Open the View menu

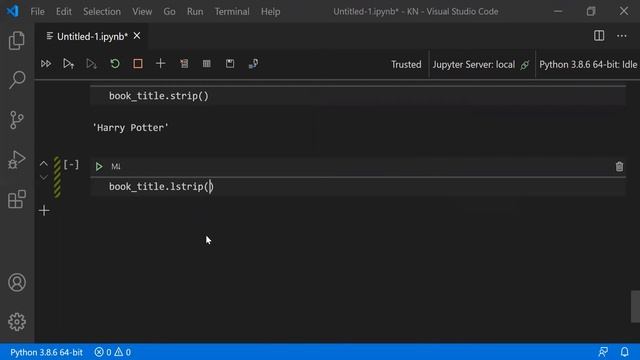142,11
